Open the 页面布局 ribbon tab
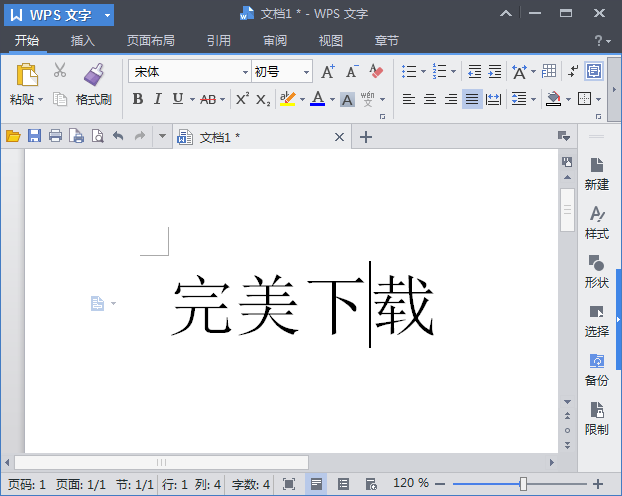The height and width of the screenshot is (496, 622). (x=150, y=41)
